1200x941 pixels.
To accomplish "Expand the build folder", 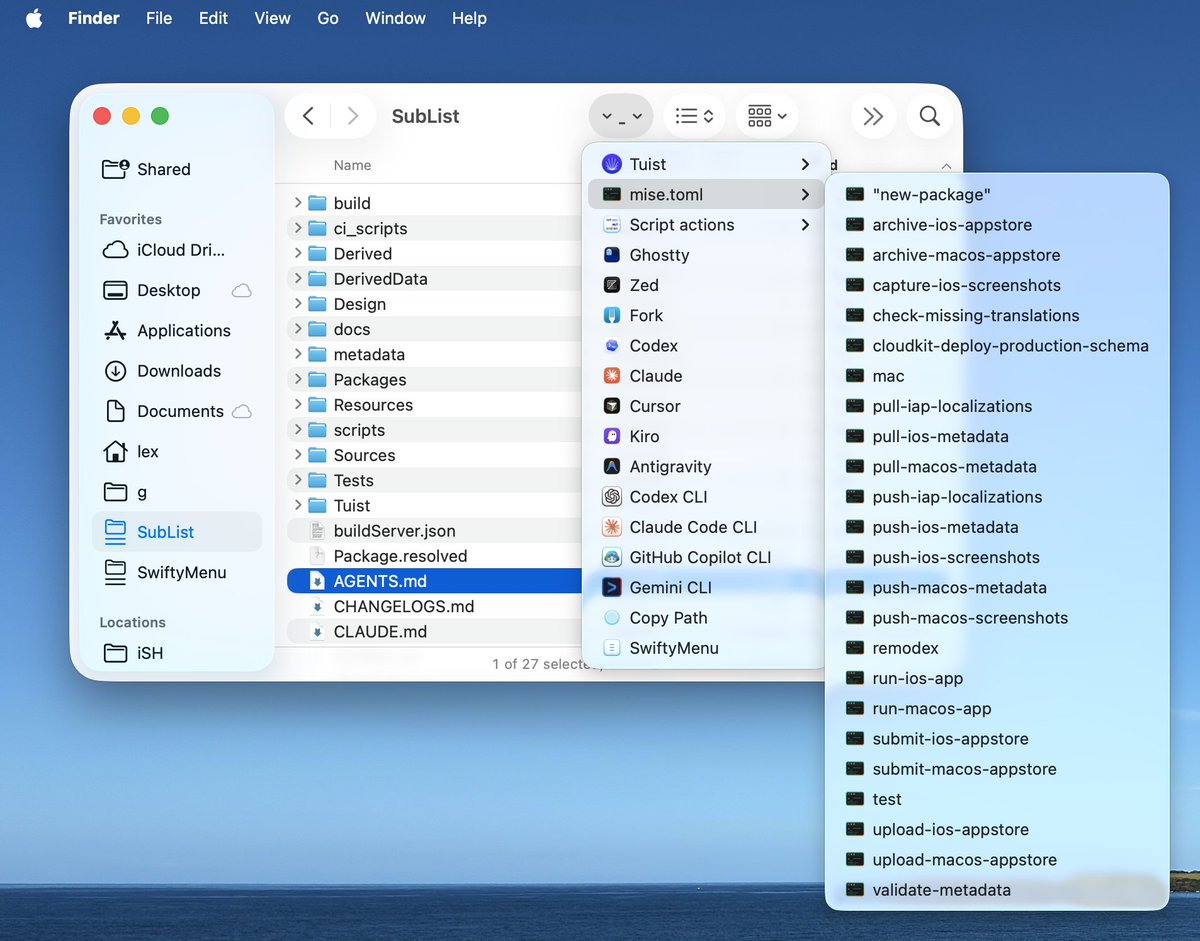I will click(297, 203).
